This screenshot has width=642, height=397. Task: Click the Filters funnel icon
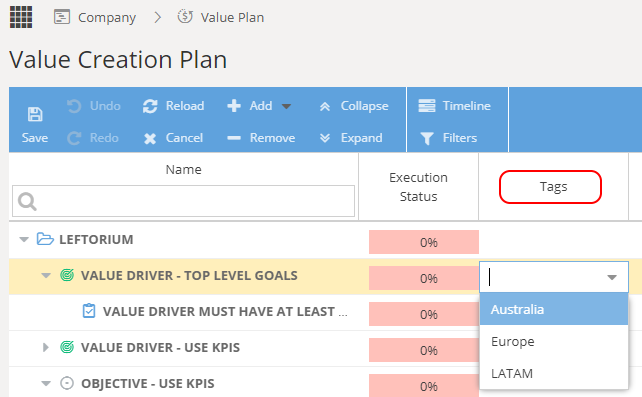click(427, 138)
